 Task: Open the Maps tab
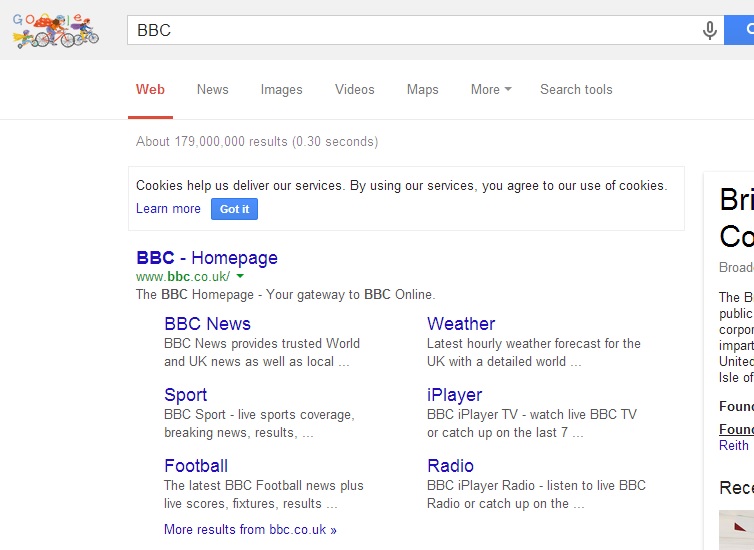click(x=423, y=89)
